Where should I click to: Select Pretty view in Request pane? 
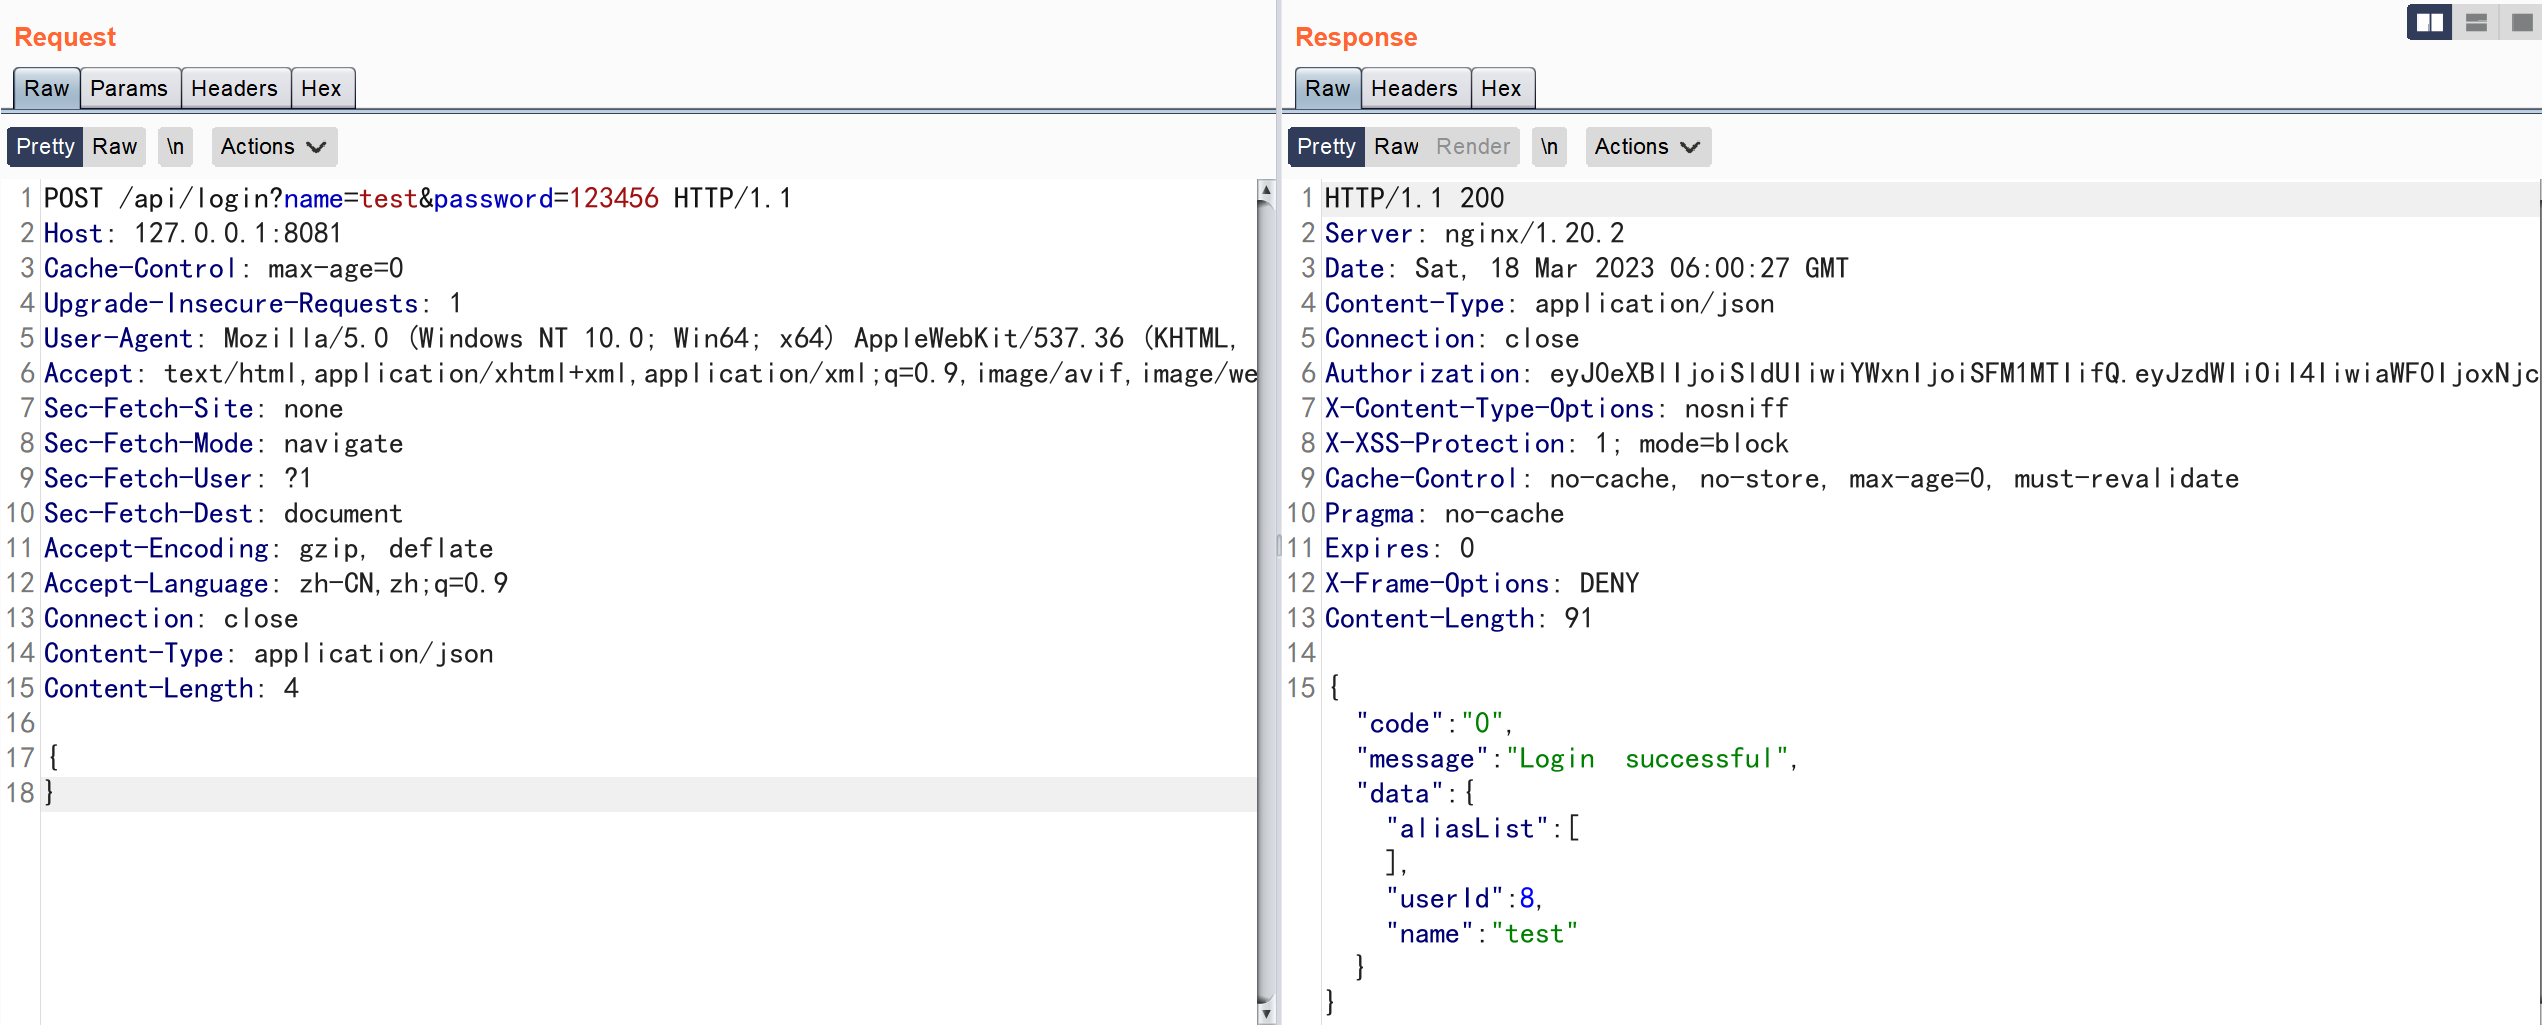tap(45, 146)
